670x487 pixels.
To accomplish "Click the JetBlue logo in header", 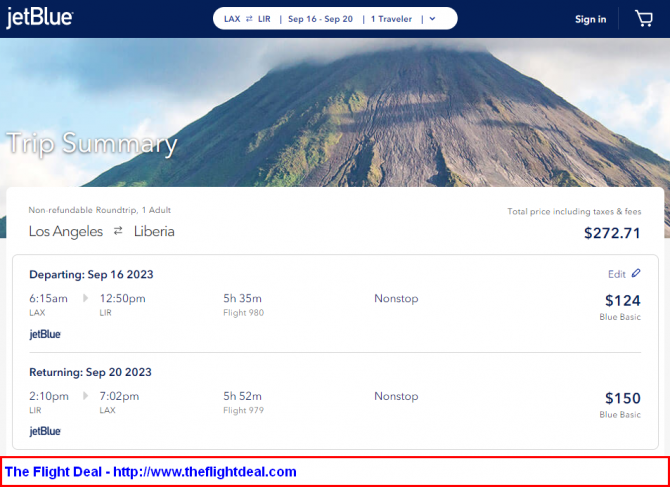I will point(40,18).
